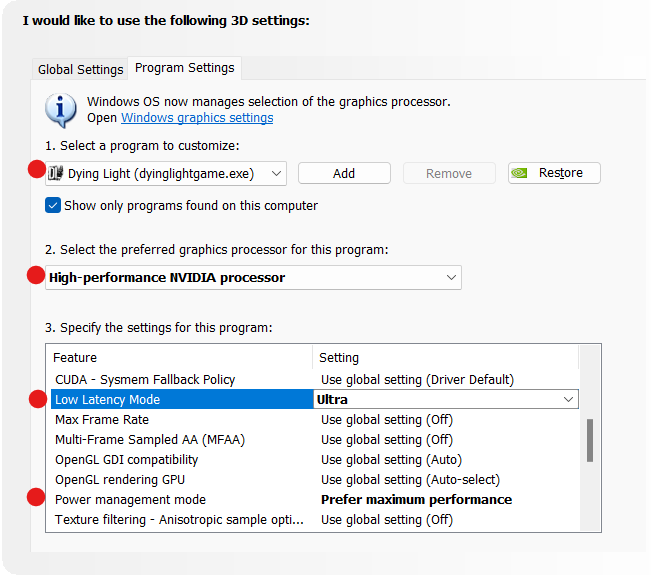
Task: Click the NVIDIA logo on Restore button
Action: [520, 173]
